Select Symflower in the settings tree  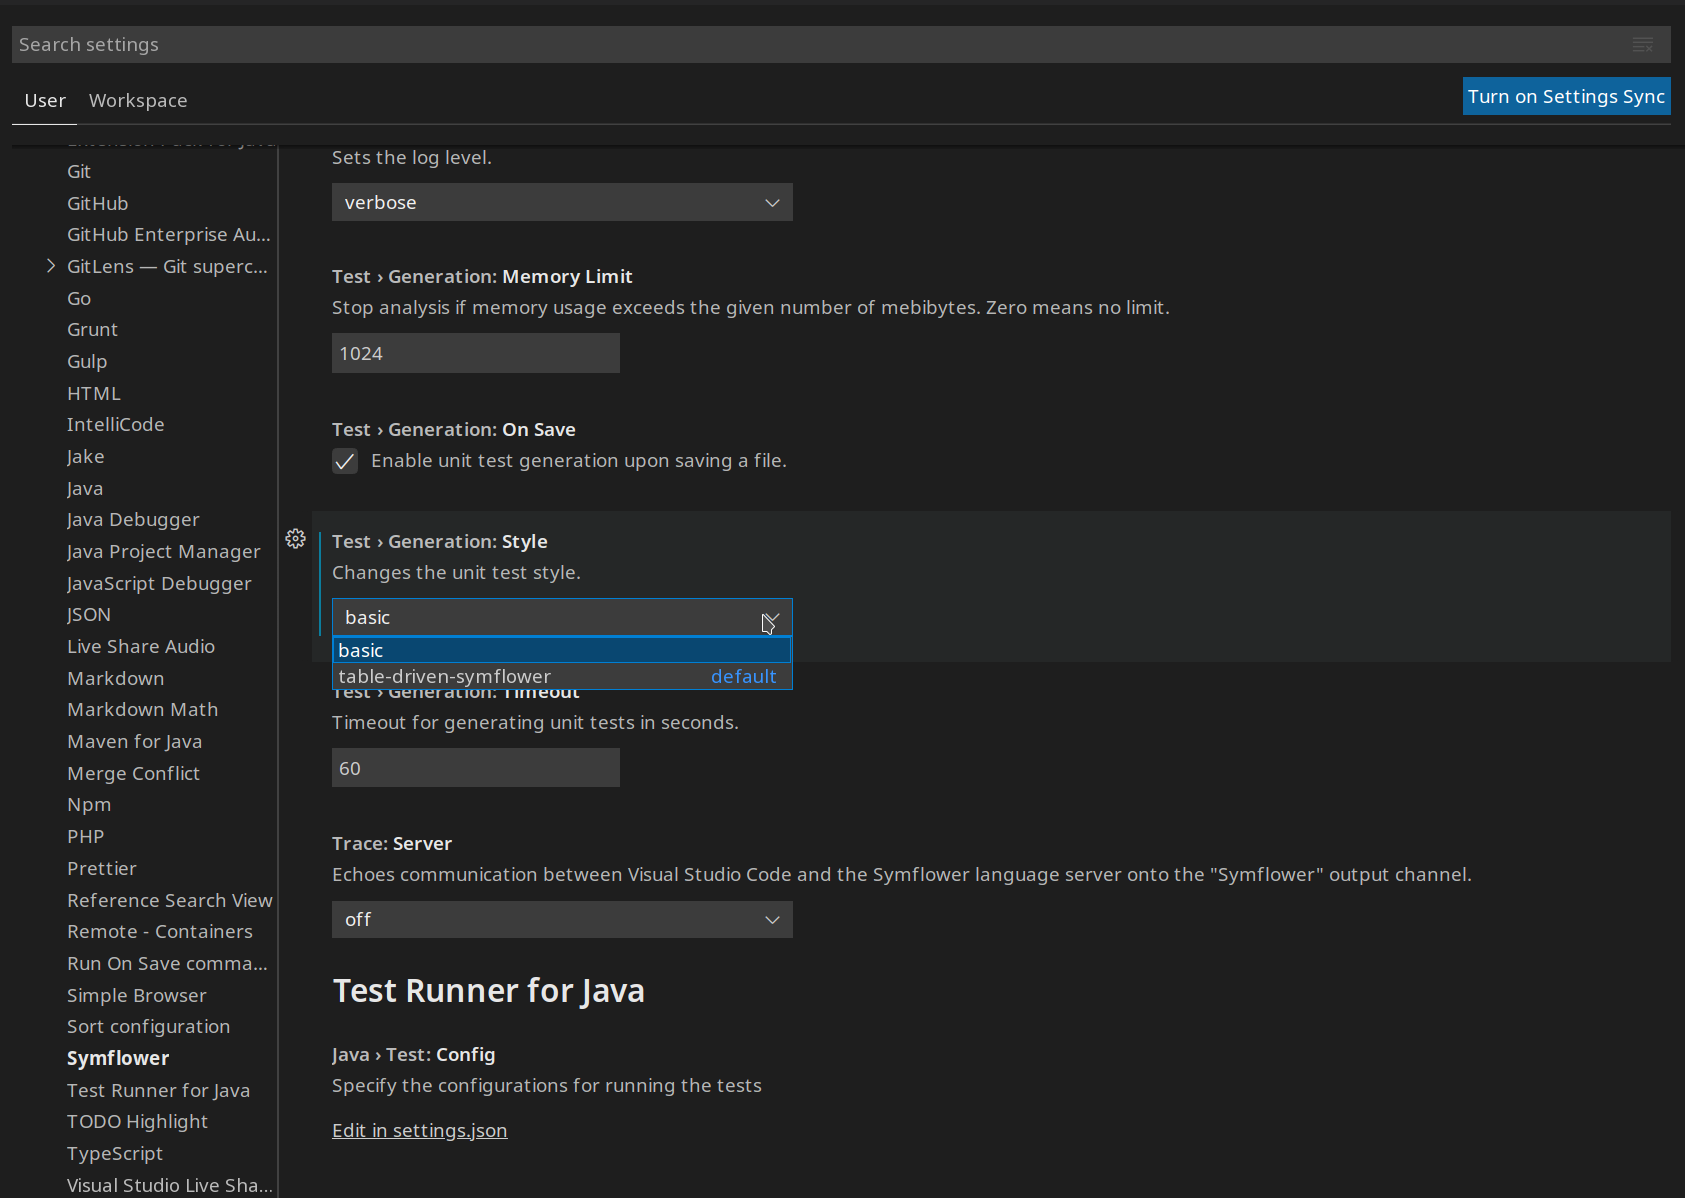pos(118,1058)
